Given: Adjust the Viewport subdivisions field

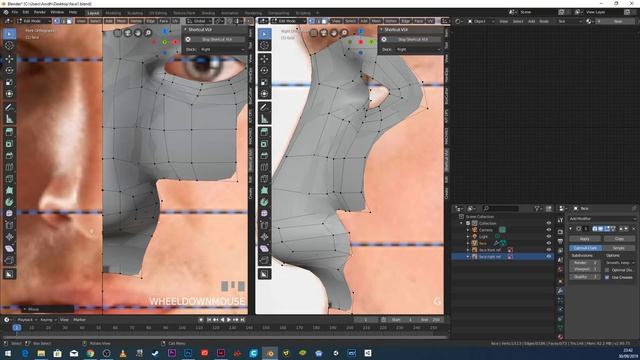Looking at the screenshot, I should click(x=585, y=269).
